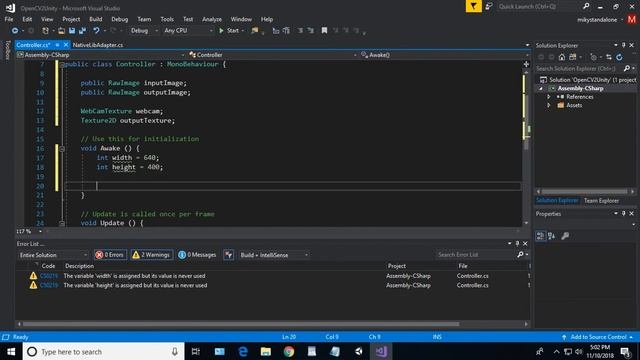Collapse the Awake method code block
This screenshot has width=640, height=360.
pos(62,149)
